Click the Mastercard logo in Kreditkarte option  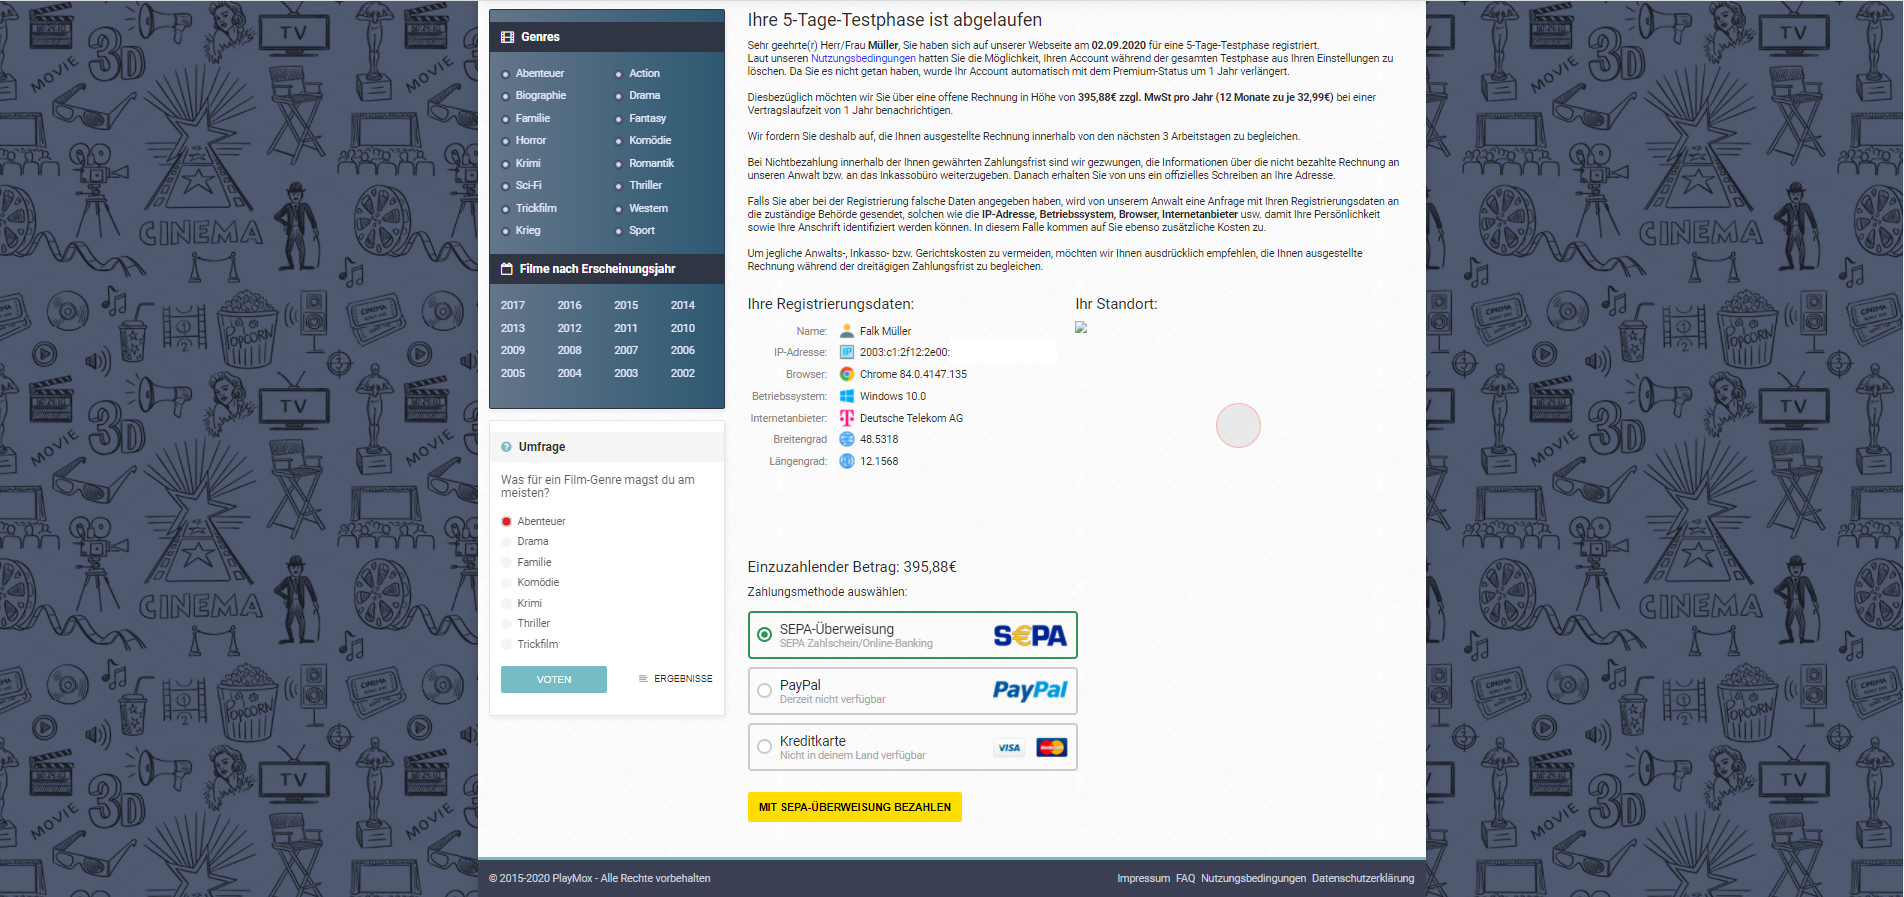click(x=1051, y=747)
